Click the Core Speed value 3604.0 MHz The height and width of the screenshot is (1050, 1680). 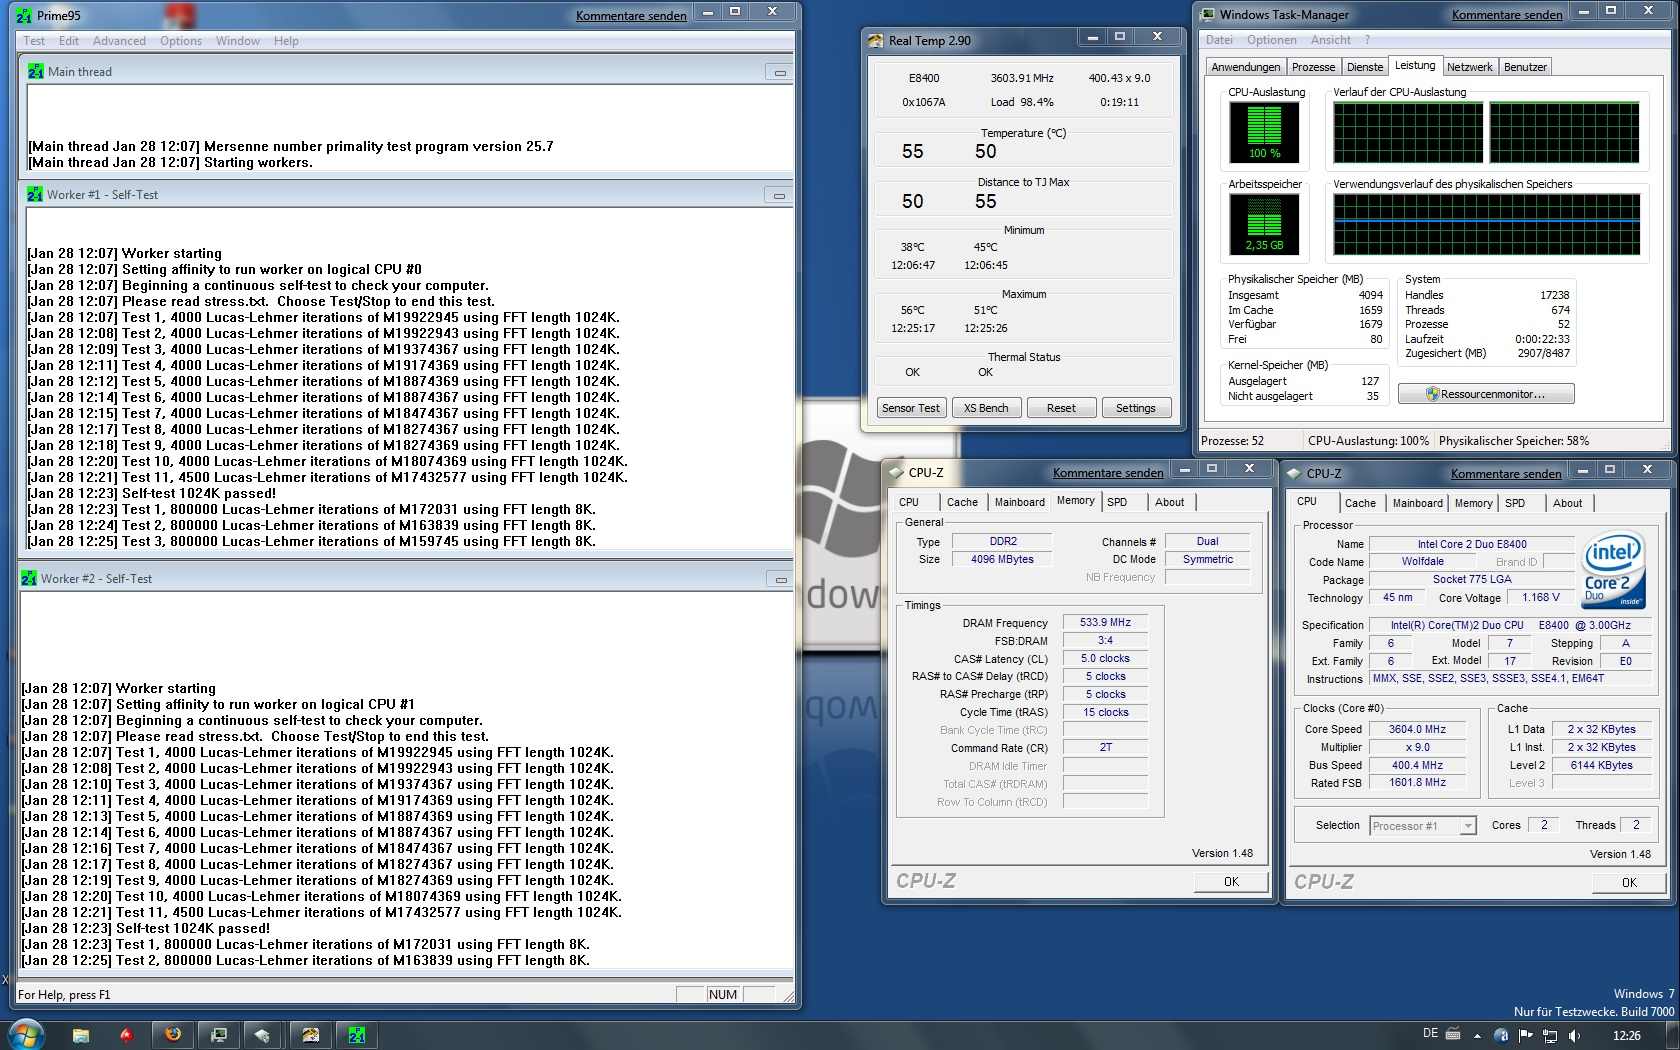[x=1417, y=730]
